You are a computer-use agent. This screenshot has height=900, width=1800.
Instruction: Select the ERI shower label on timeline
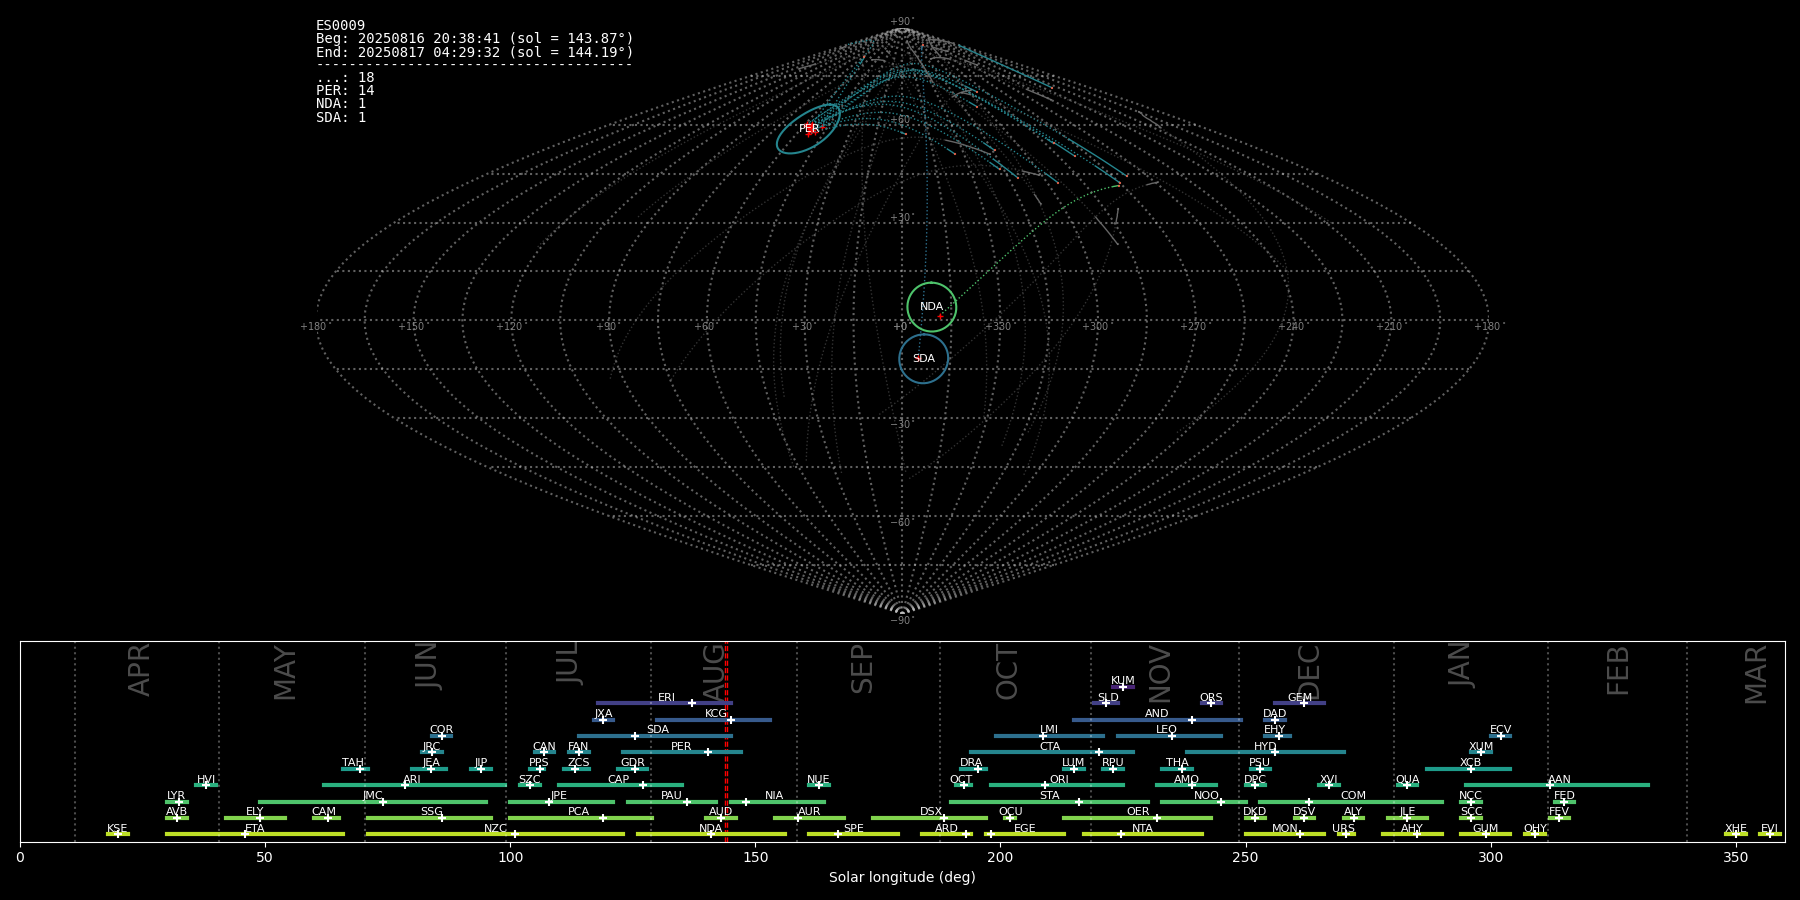[x=666, y=698]
